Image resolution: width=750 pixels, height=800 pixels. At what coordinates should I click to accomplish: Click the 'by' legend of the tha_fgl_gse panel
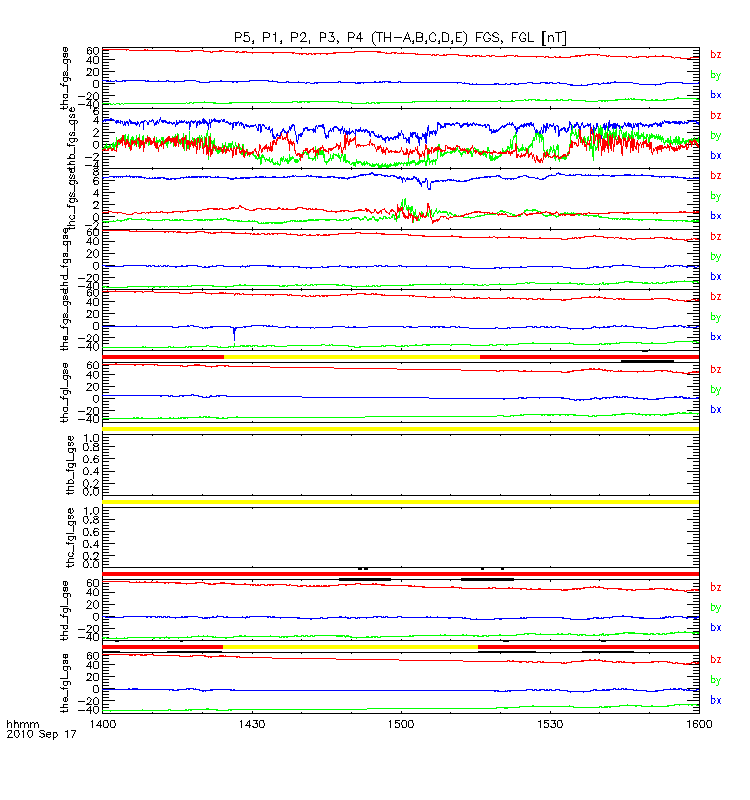click(x=715, y=390)
